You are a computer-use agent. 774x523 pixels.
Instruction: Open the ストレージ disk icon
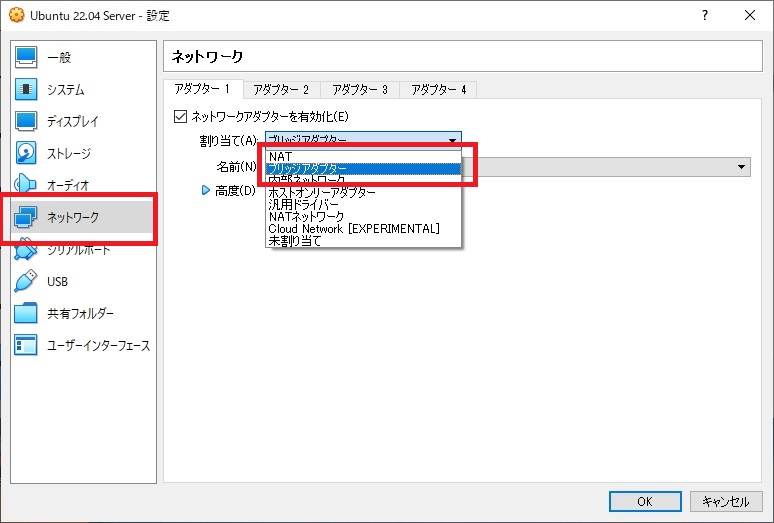click(26, 153)
